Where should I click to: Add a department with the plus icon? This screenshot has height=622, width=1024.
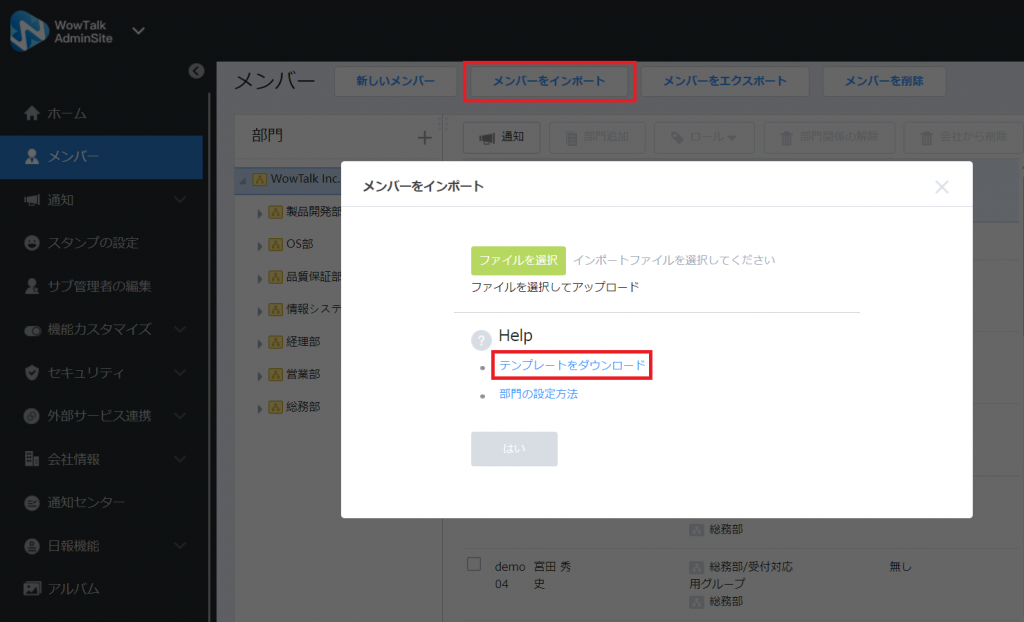point(424,137)
